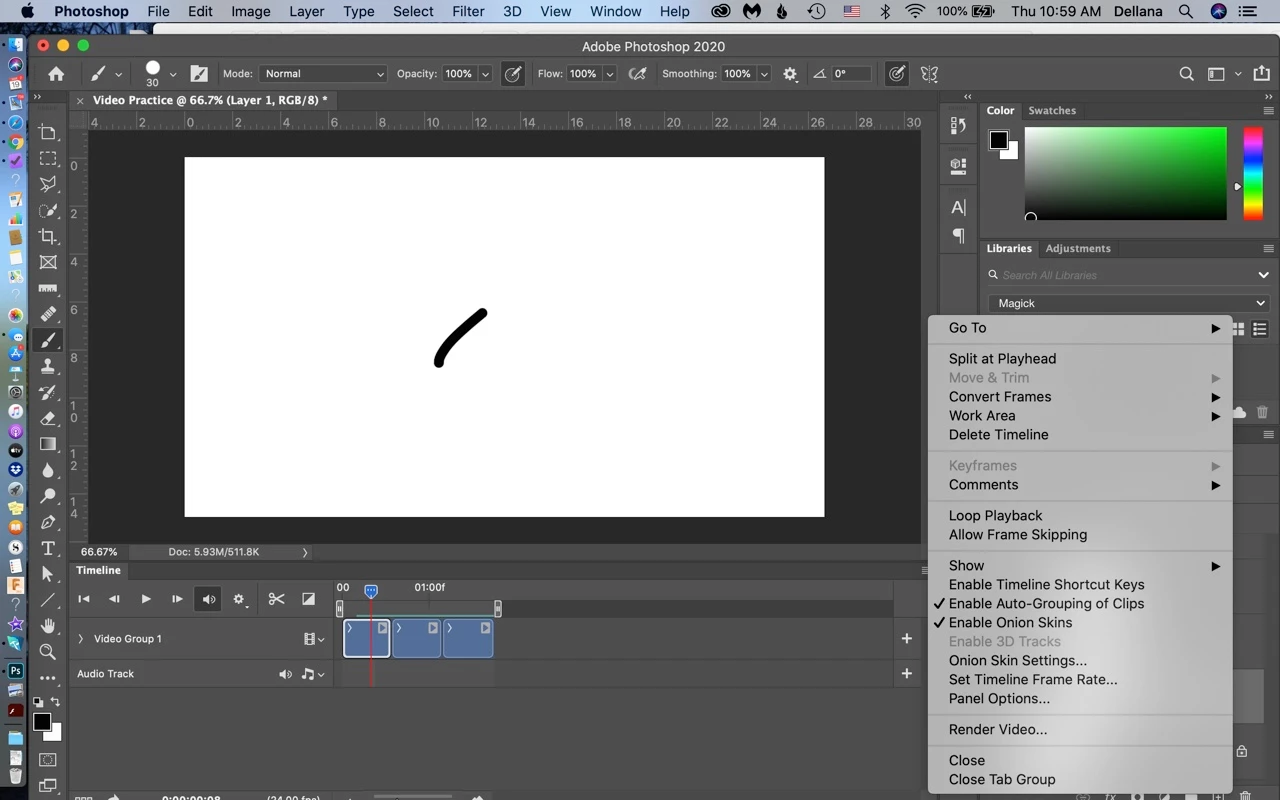Screen dimensions: 1280x800
Task: Select the History Brush tool
Action: [x=48, y=393]
